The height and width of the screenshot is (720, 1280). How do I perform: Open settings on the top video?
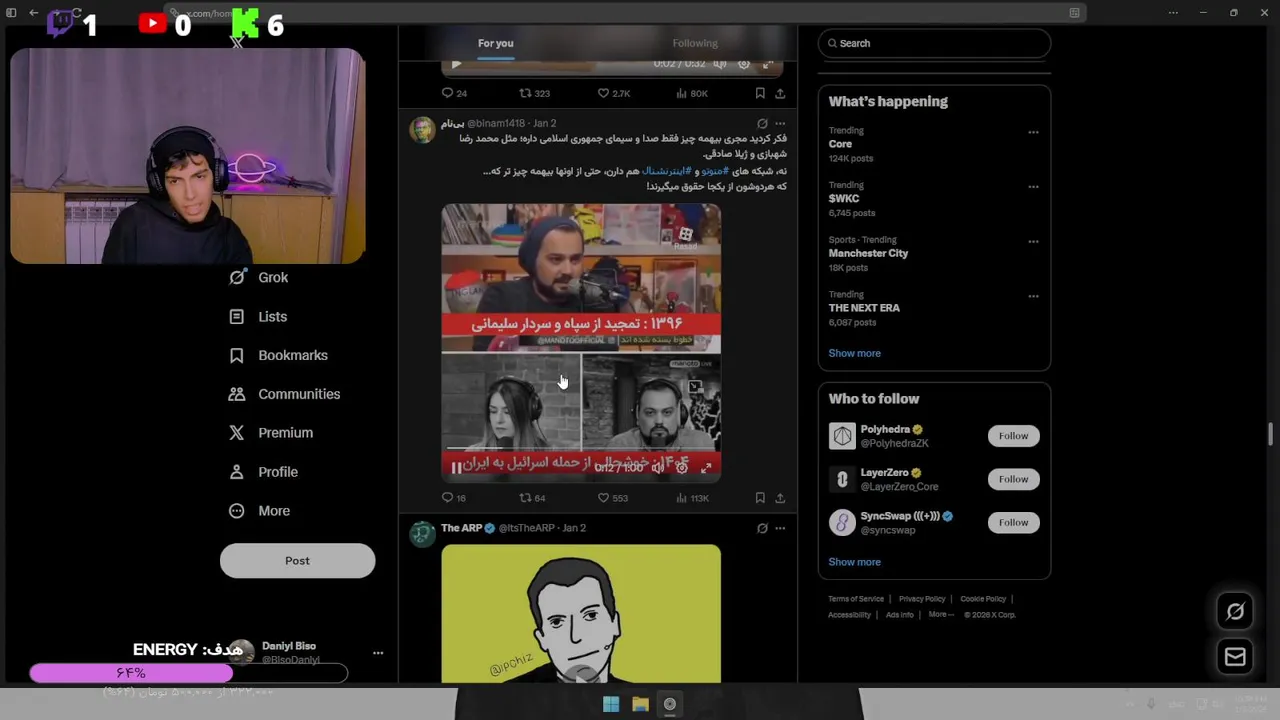[x=744, y=64]
